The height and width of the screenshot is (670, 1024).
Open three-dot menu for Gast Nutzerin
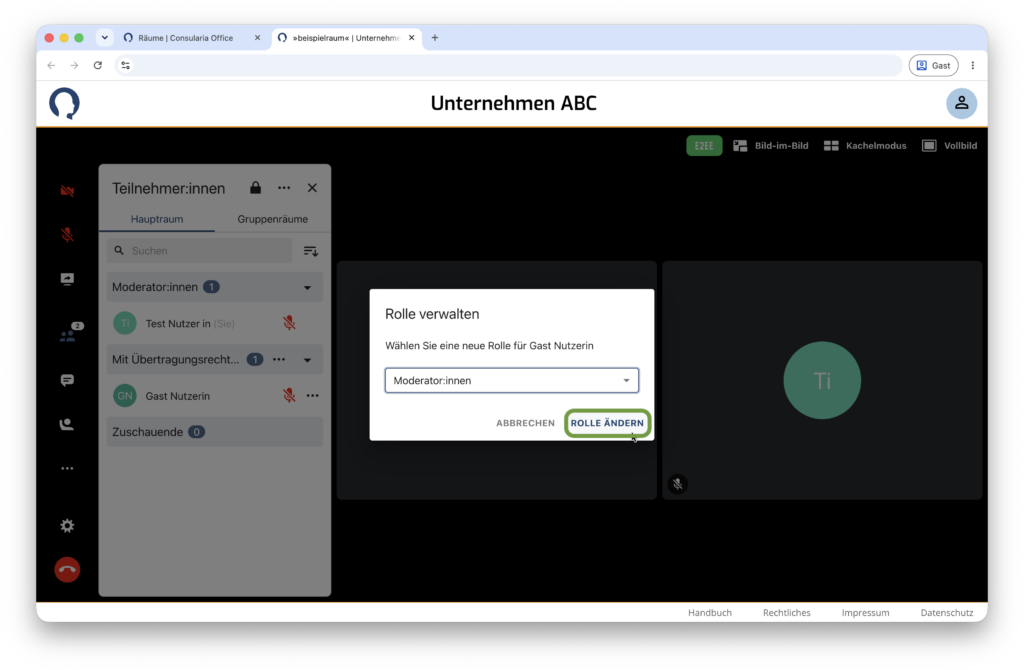(313, 396)
